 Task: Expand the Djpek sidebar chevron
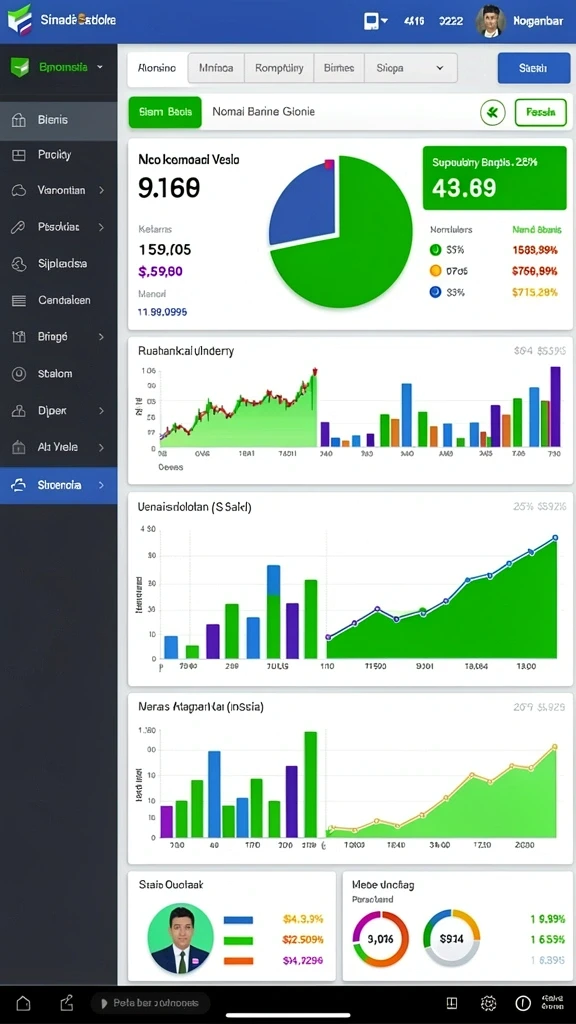(x=101, y=411)
